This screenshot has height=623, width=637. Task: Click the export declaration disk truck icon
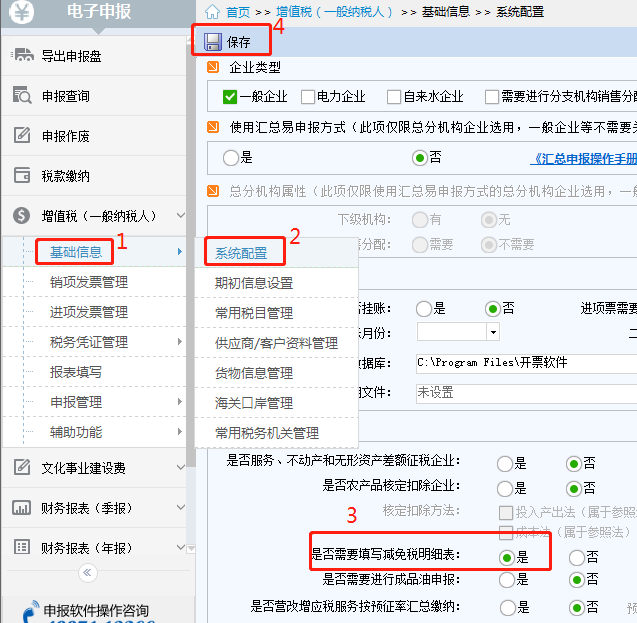click(x=22, y=54)
